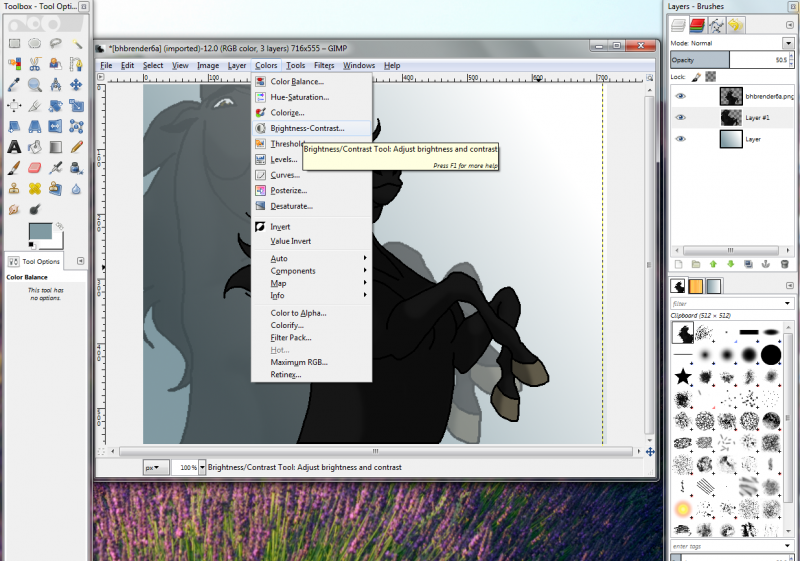
Task: Open the Layer menu
Action: click(x=237, y=65)
